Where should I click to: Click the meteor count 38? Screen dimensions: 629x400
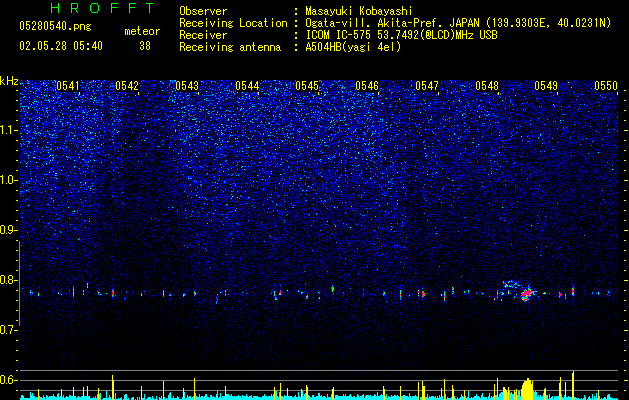click(x=145, y=46)
